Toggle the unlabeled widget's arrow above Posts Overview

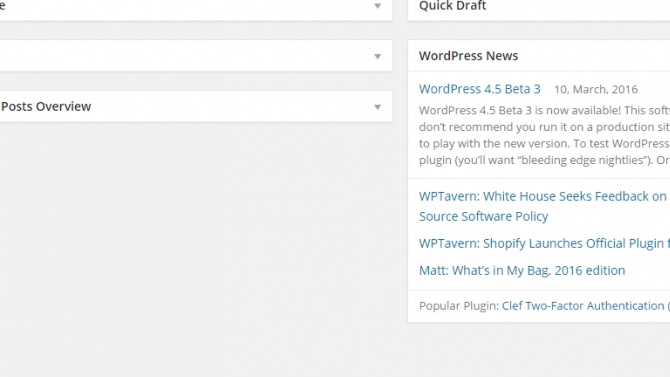[377, 56]
